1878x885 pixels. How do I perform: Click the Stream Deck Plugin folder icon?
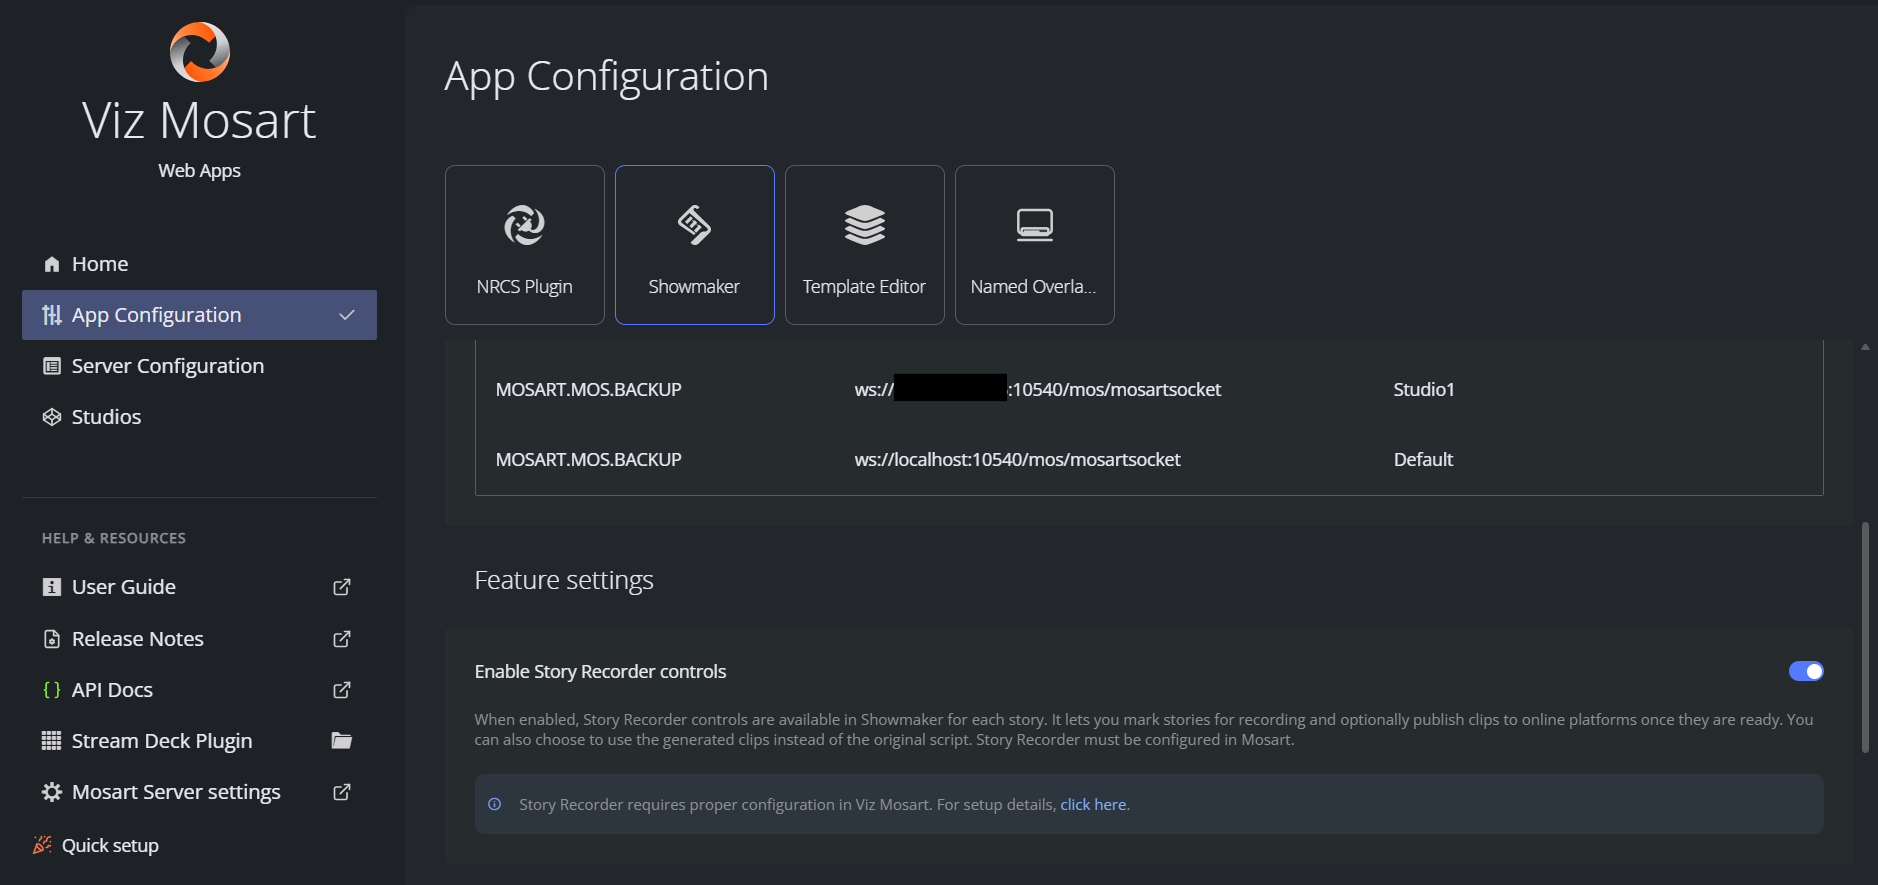point(342,741)
